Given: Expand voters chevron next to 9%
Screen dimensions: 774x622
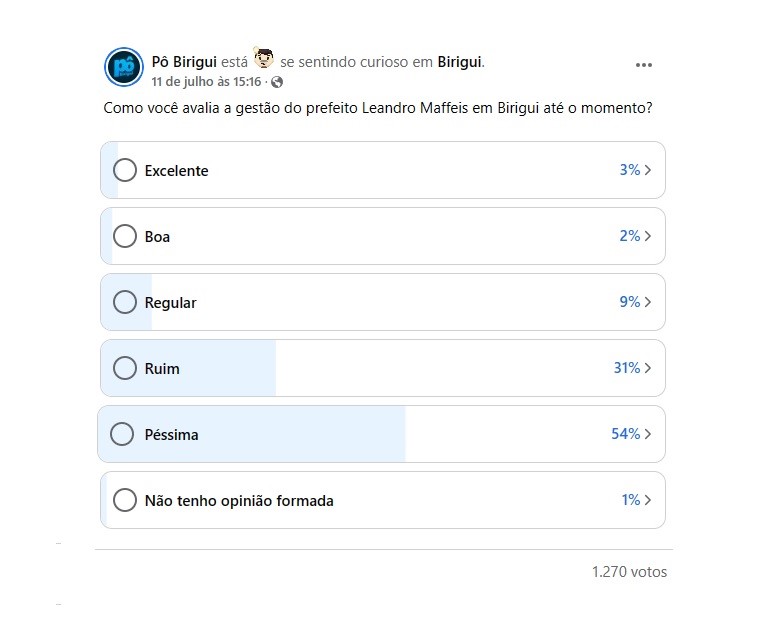Looking at the screenshot, I should tap(648, 302).
